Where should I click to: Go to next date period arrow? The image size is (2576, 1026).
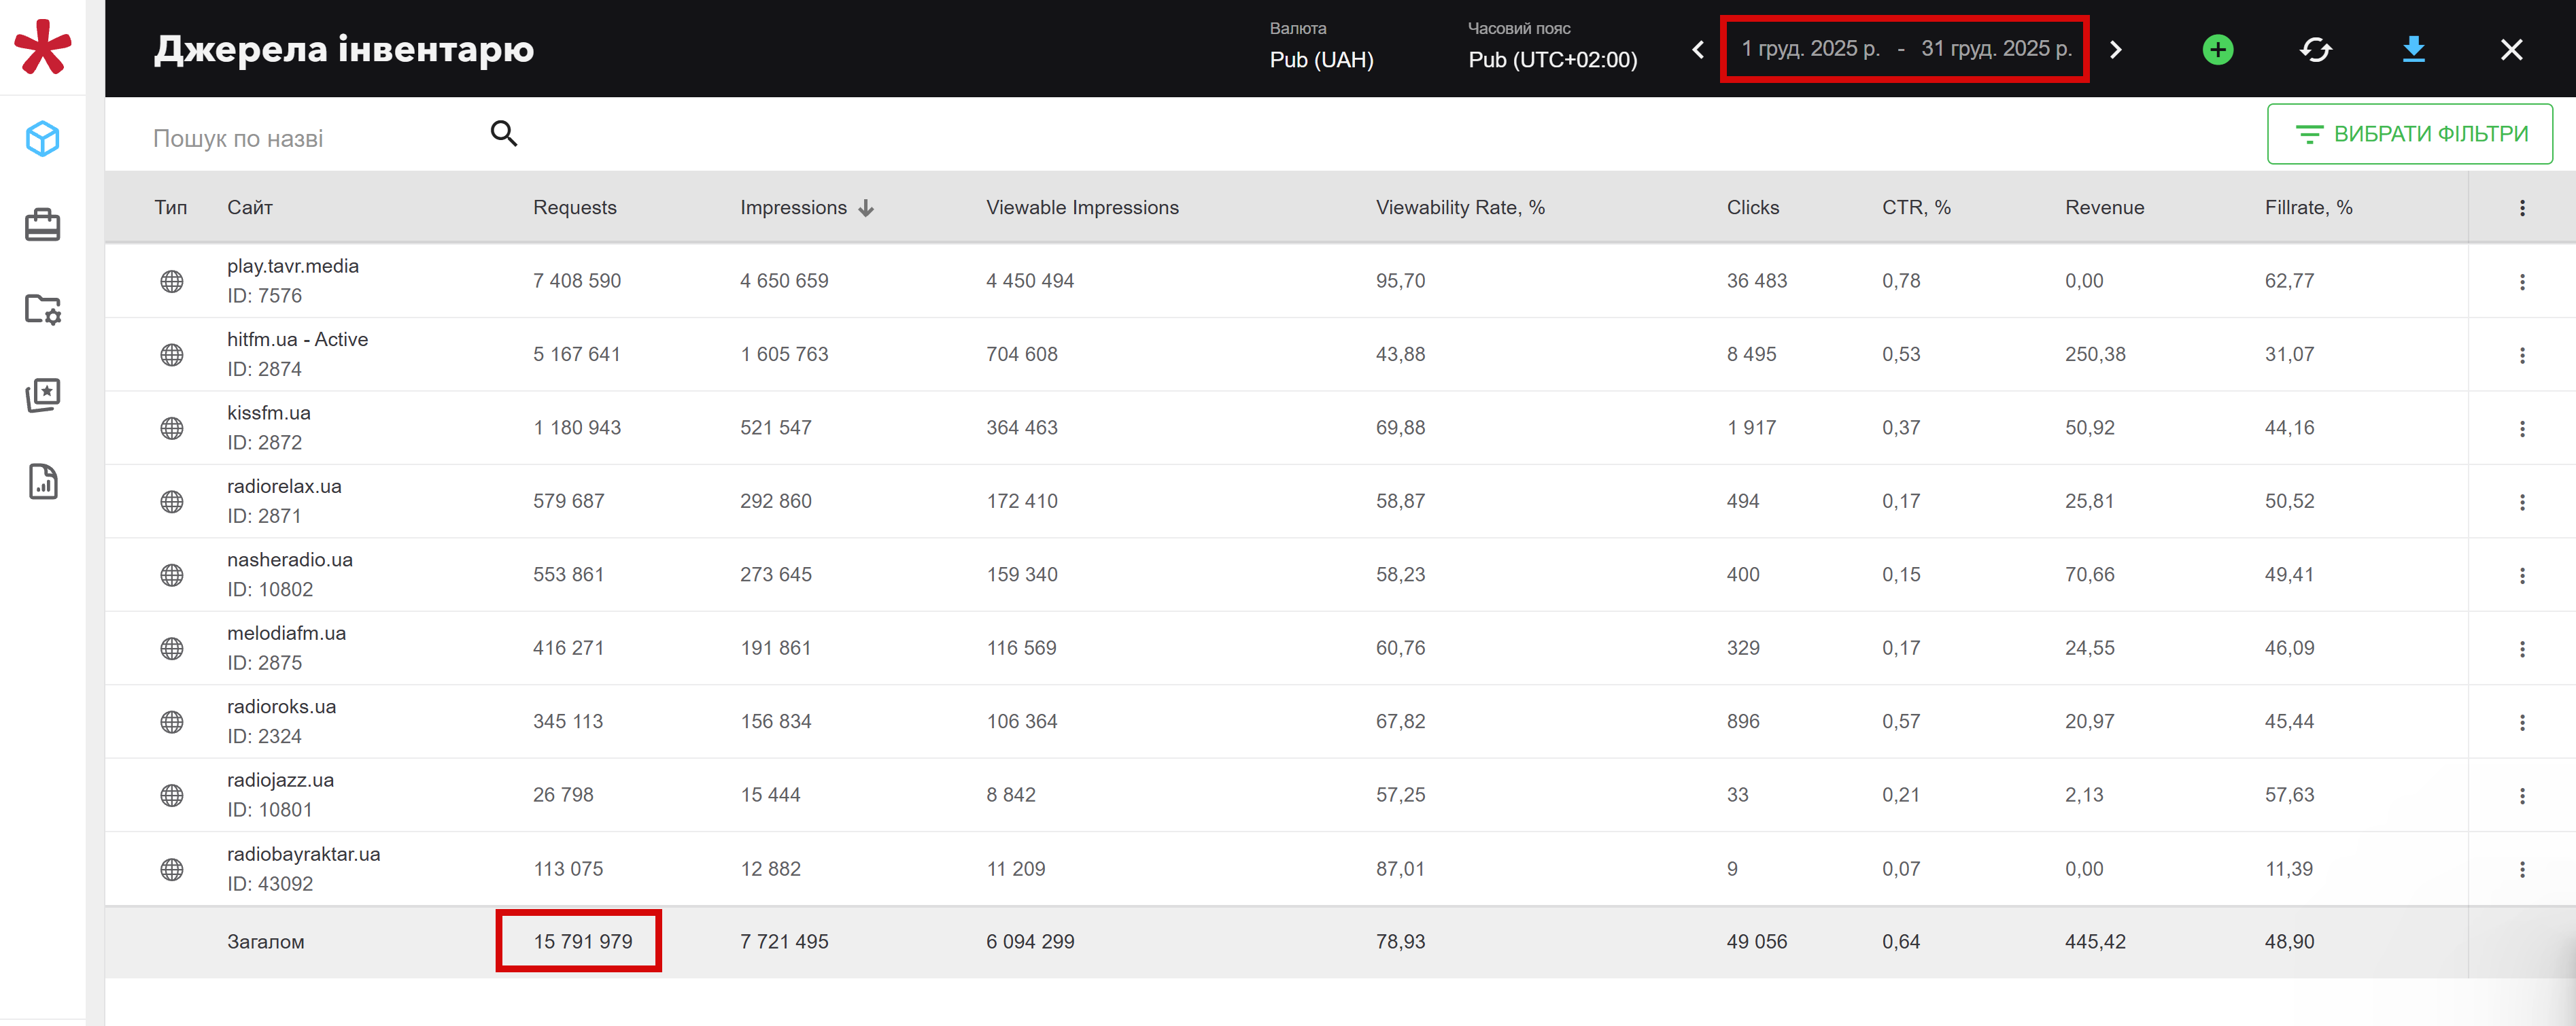[x=2115, y=49]
